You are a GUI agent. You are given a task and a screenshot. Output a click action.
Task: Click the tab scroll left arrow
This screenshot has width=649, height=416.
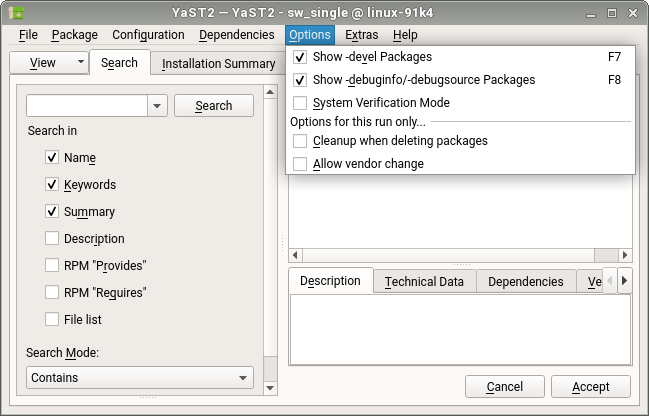609,281
